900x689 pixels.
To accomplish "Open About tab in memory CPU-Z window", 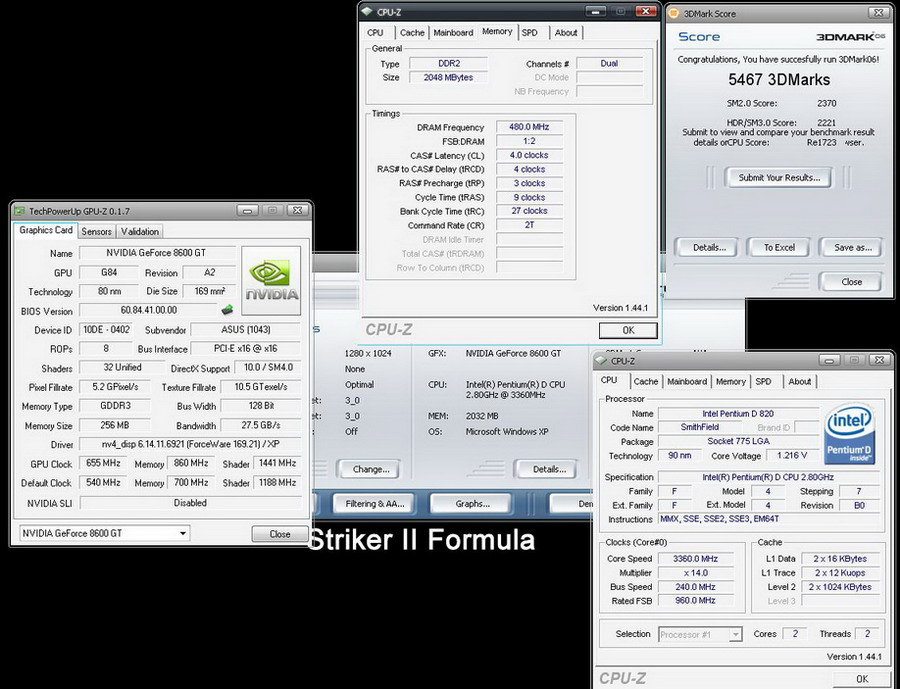I will pos(566,33).
